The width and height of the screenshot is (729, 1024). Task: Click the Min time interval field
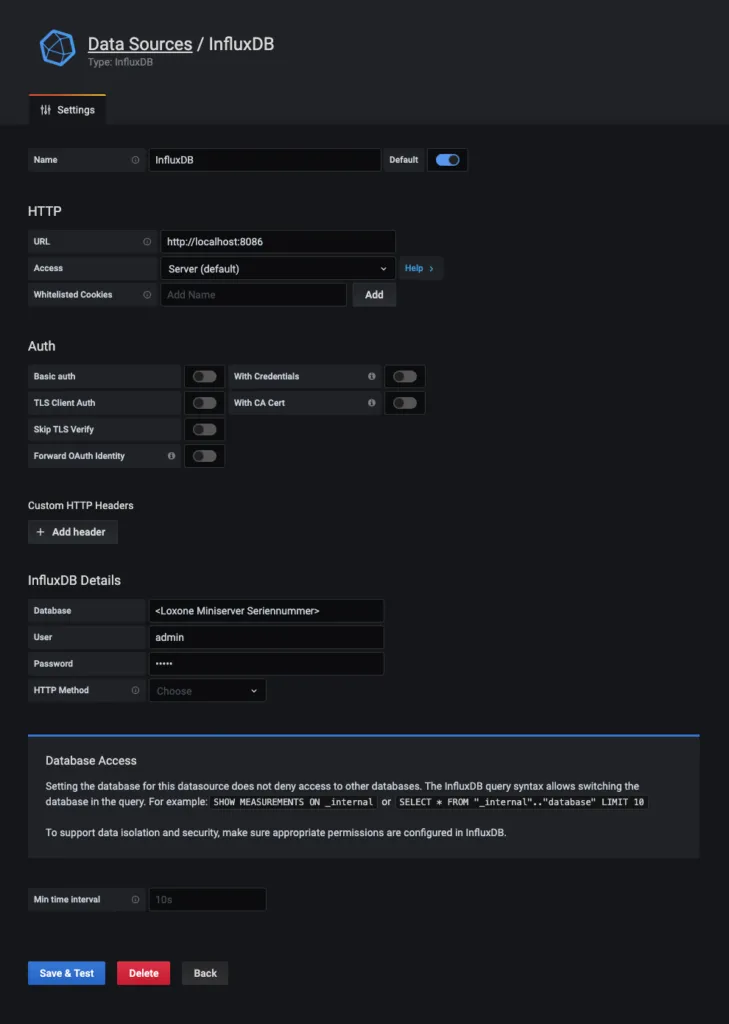tap(208, 899)
